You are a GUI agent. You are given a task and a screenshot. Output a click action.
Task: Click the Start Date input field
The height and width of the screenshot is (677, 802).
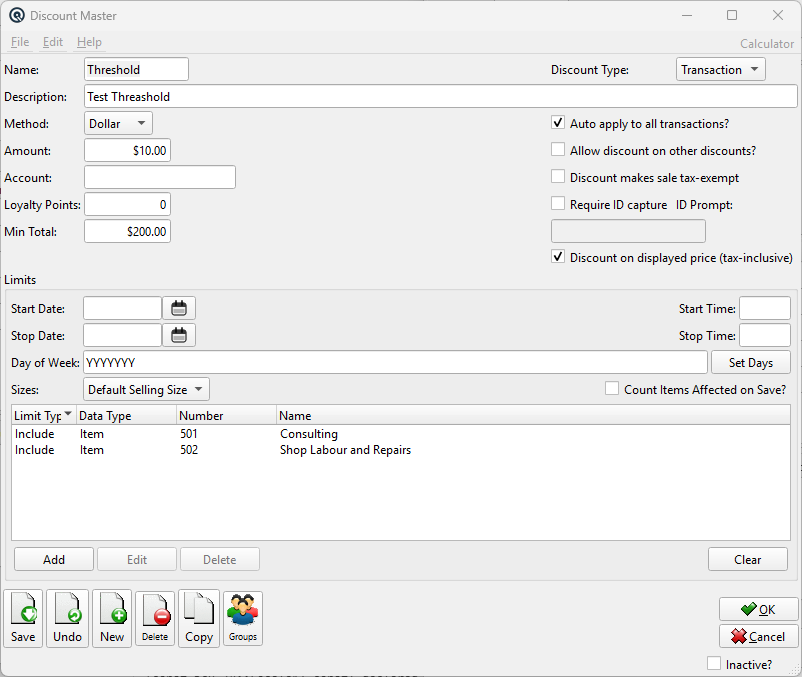pos(123,308)
